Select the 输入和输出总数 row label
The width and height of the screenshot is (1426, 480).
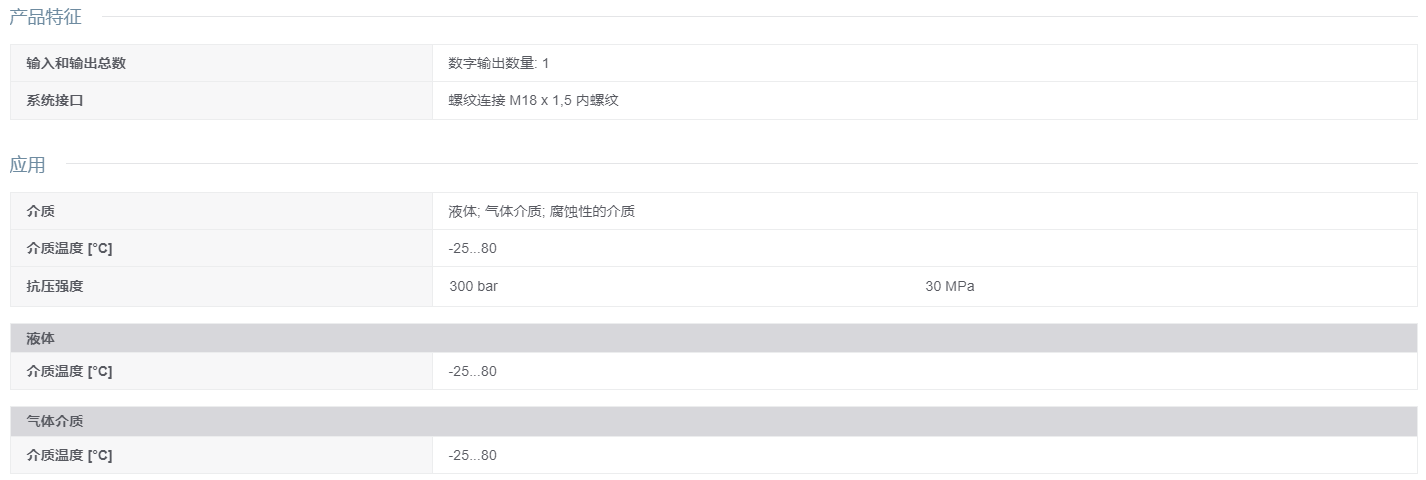click(x=76, y=63)
